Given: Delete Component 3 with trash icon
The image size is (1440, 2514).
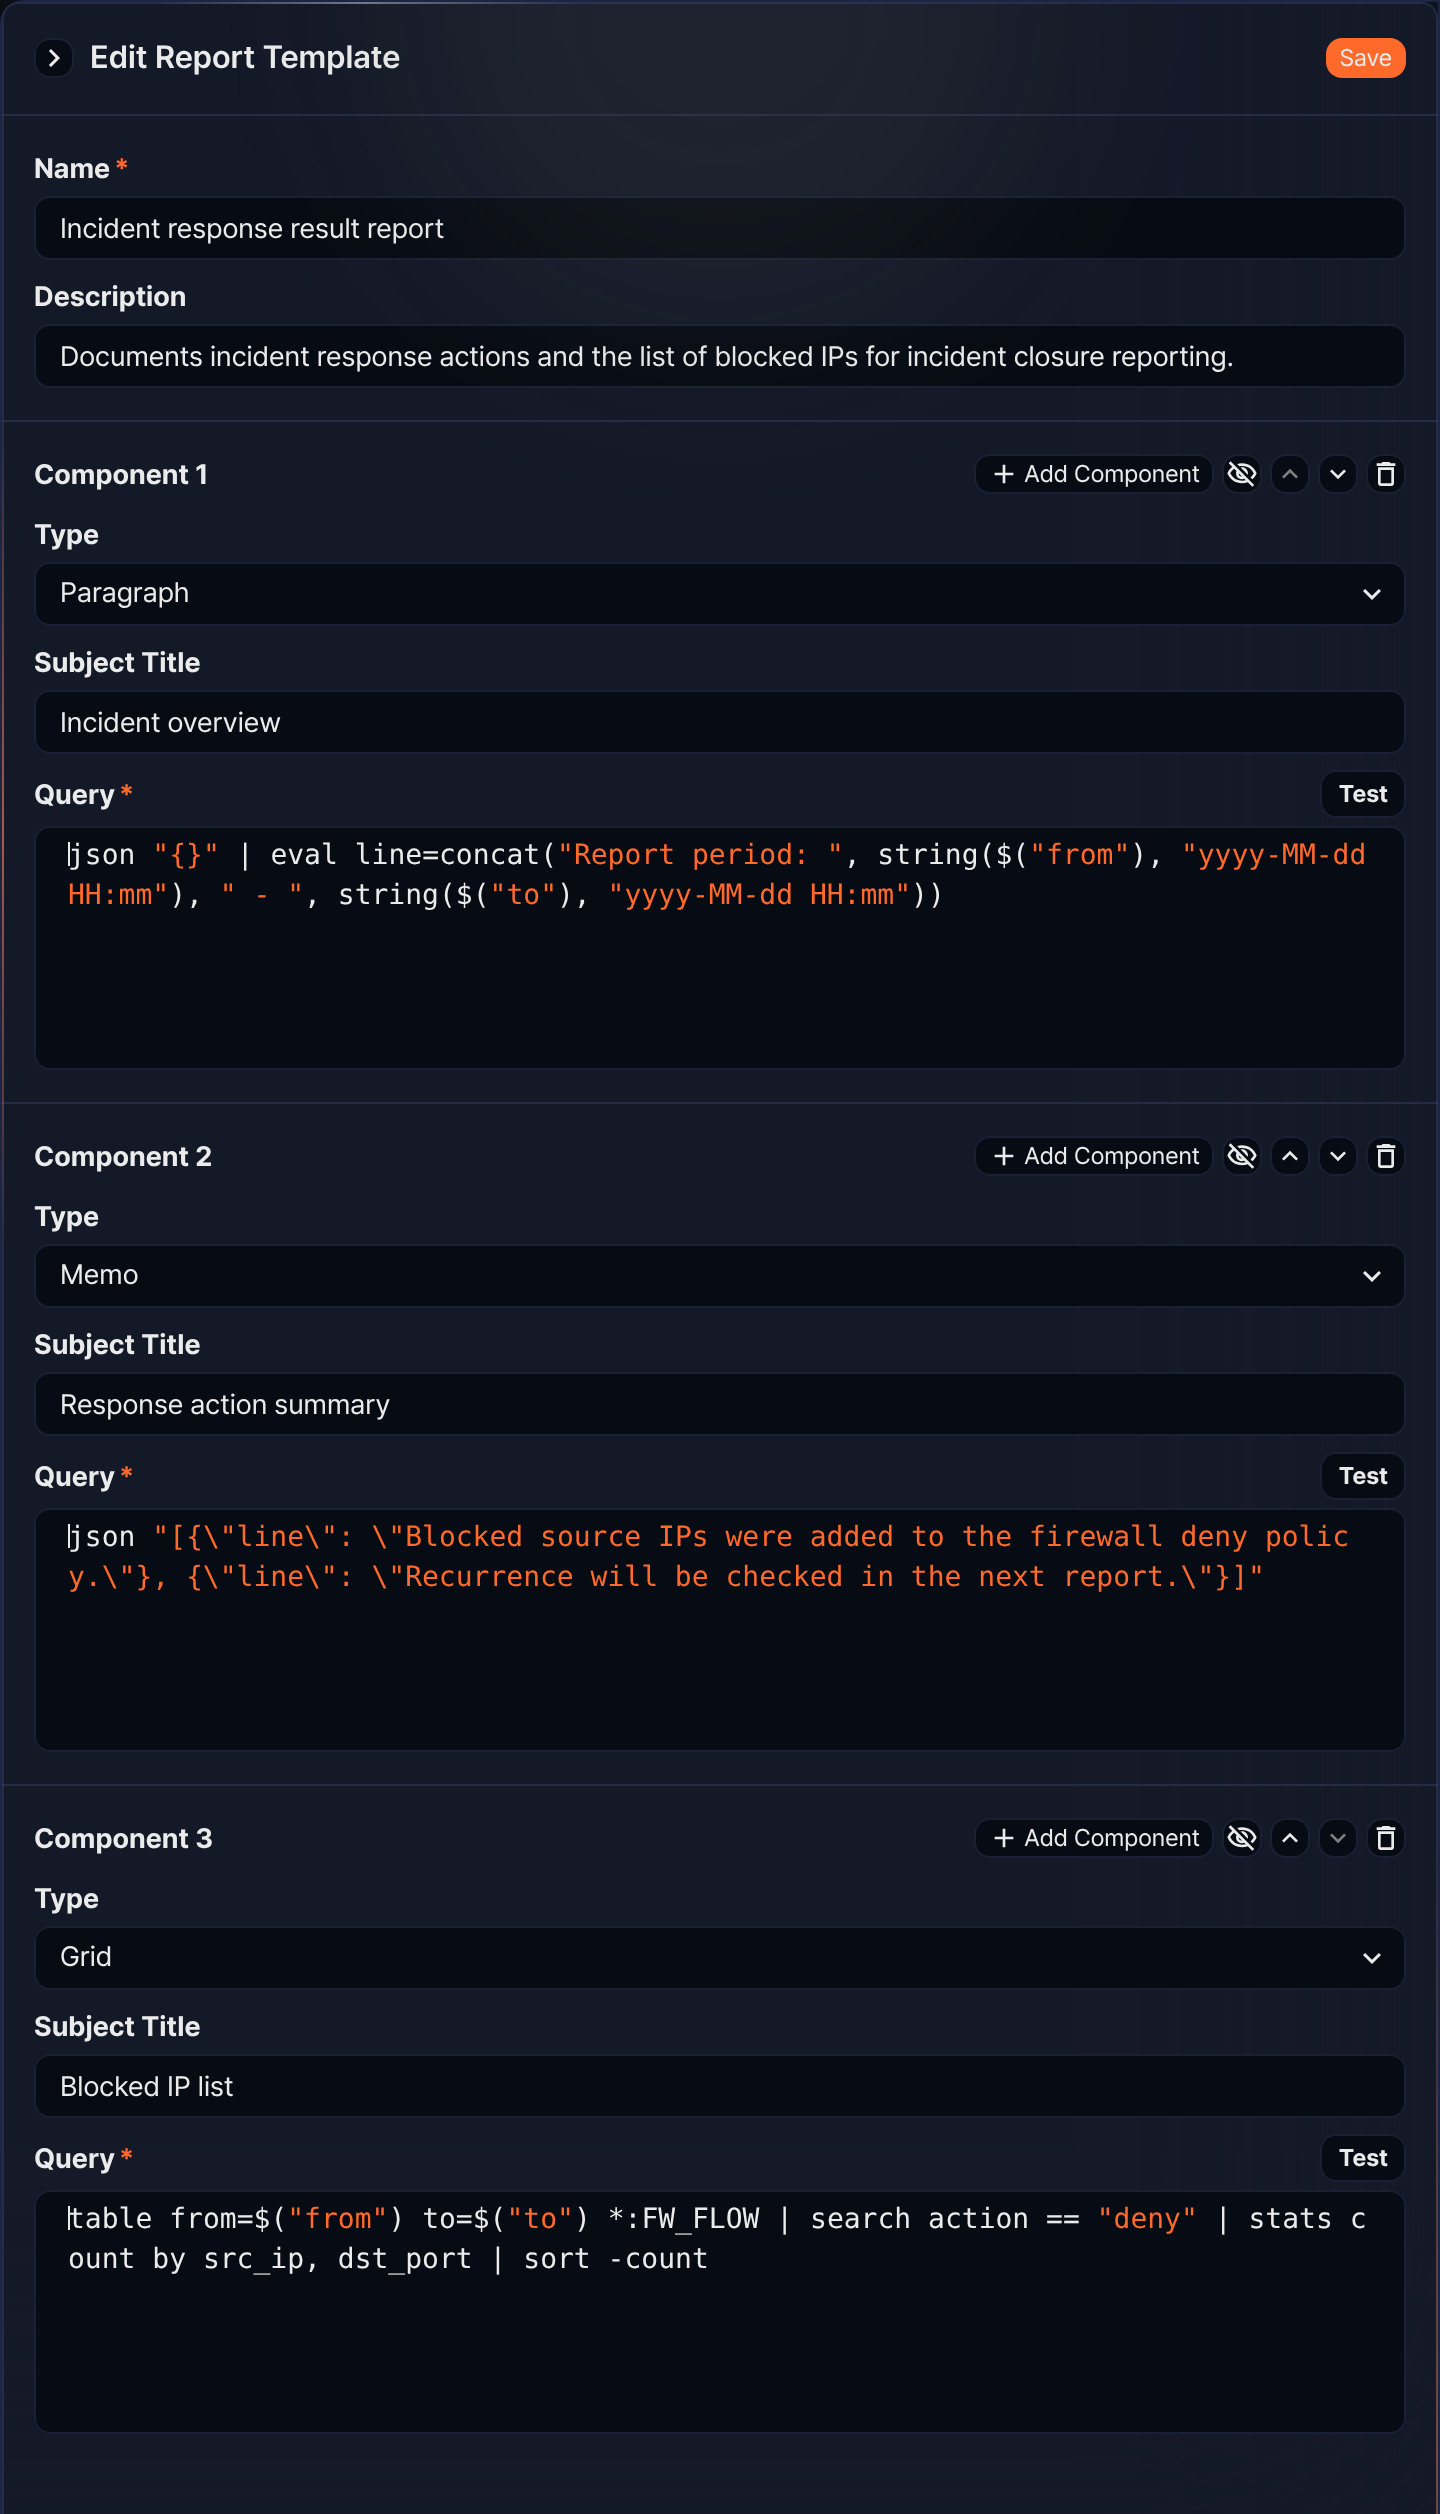Looking at the screenshot, I should click(1386, 1838).
